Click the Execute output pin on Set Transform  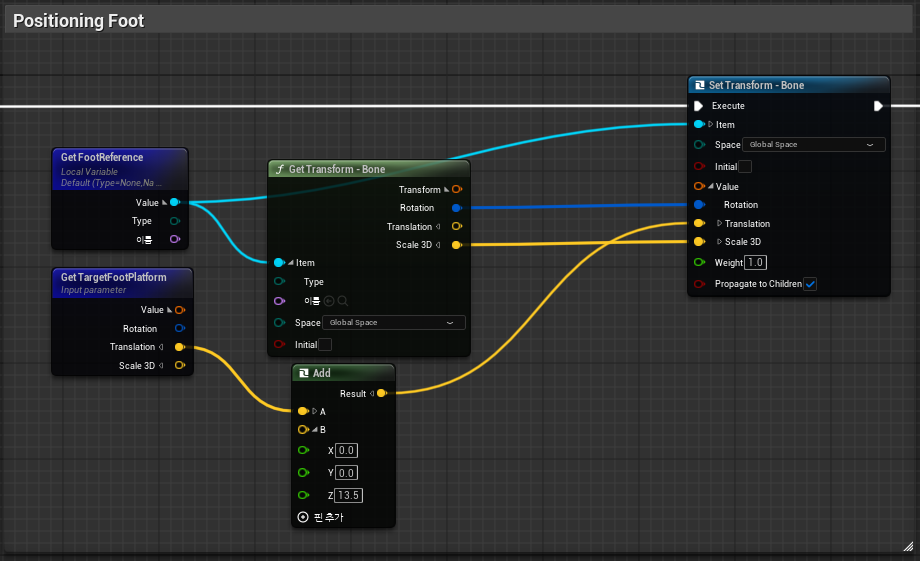(x=878, y=106)
